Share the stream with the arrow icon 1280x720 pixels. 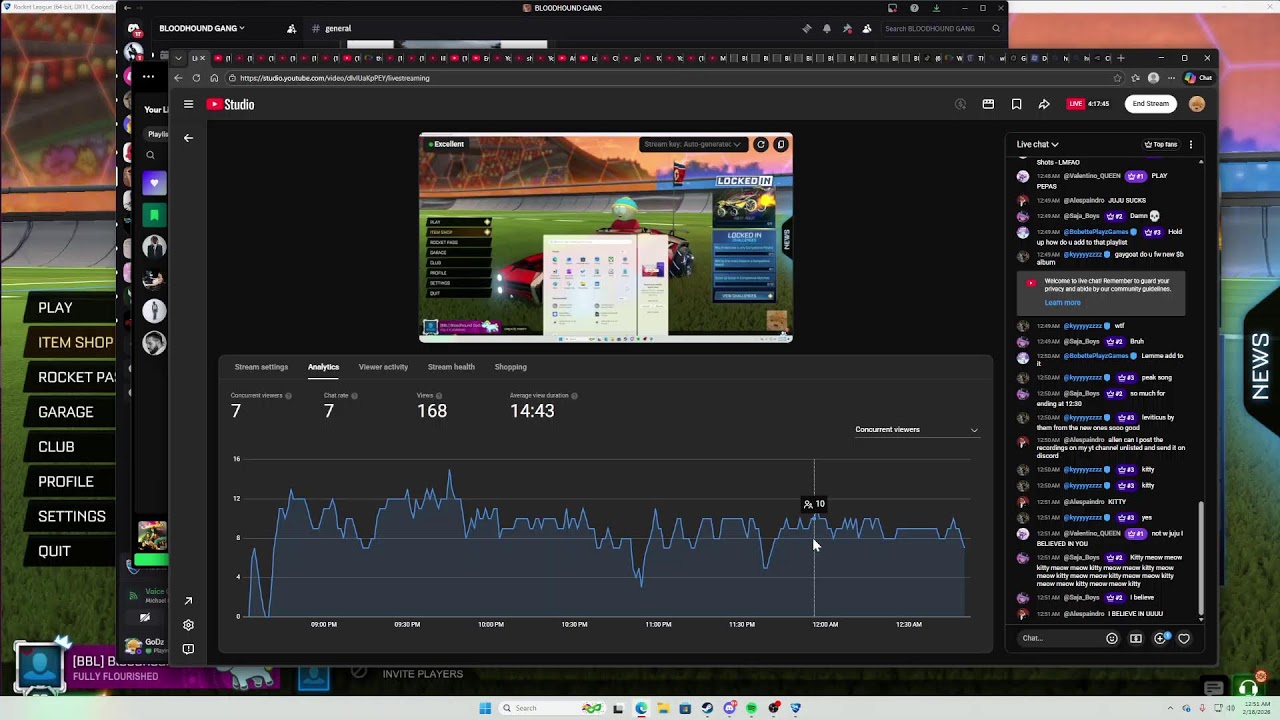[1044, 104]
